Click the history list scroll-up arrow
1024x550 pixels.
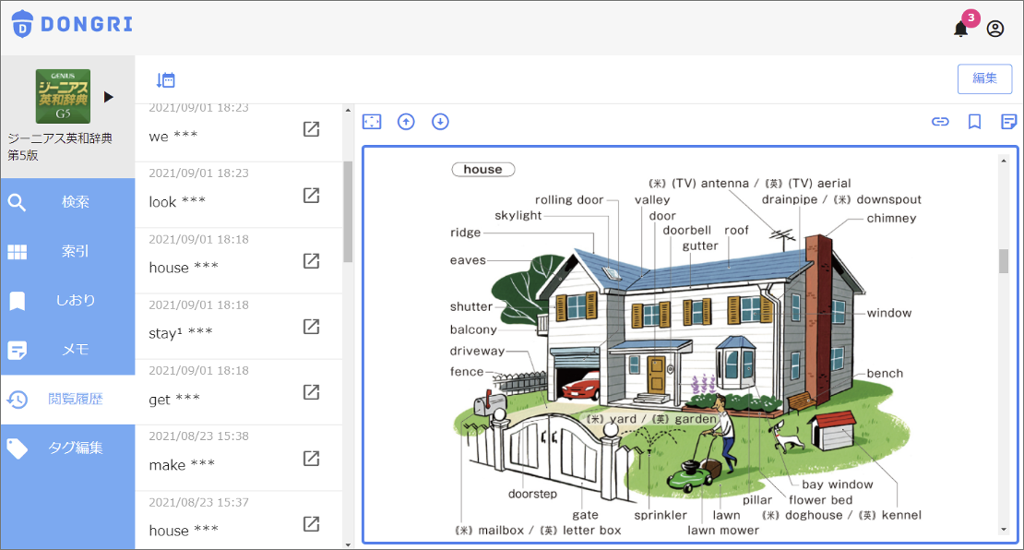[347, 110]
